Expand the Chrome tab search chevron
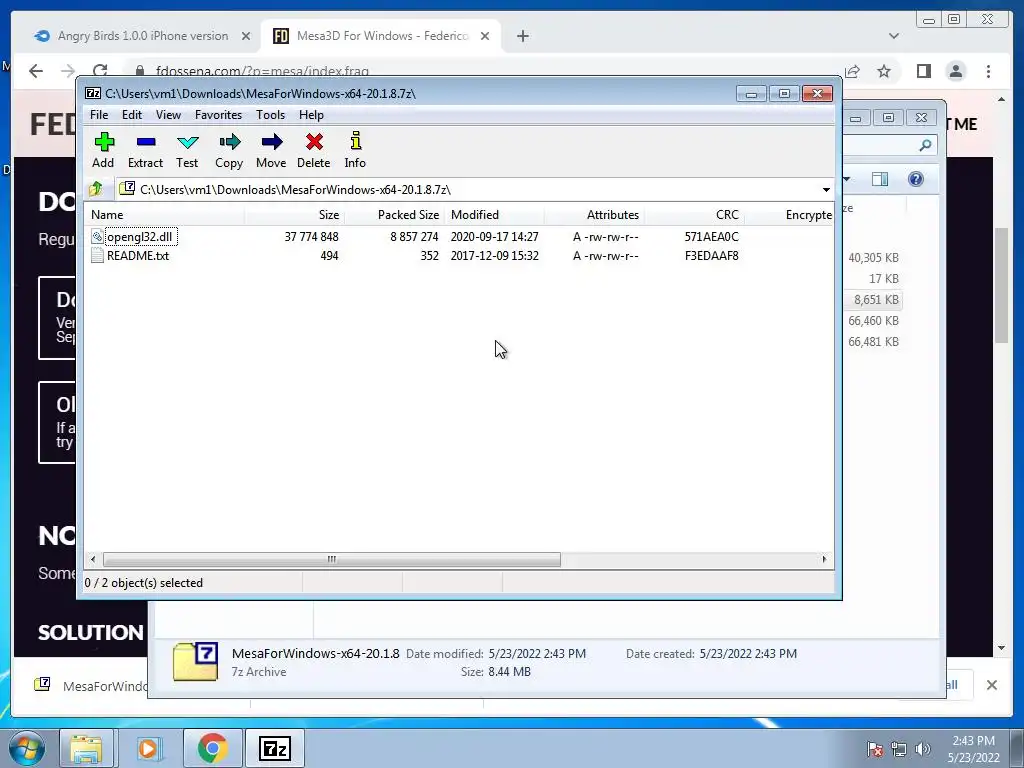This screenshot has height=768, width=1024. click(x=893, y=36)
